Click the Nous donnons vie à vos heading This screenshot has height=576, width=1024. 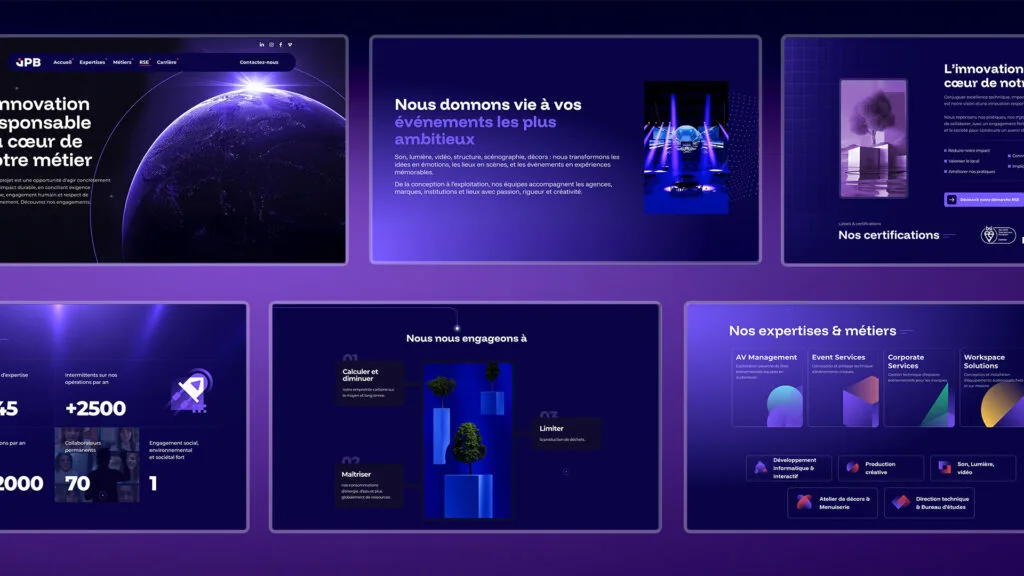[x=488, y=104]
